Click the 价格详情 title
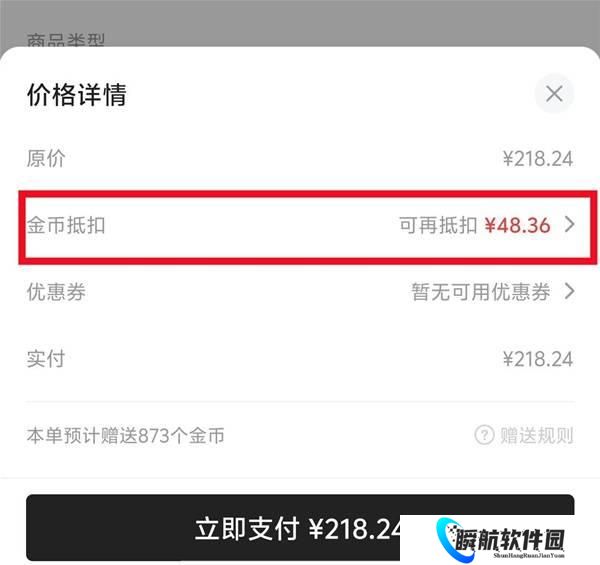The height and width of the screenshot is (565, 600). pos(77,94)
